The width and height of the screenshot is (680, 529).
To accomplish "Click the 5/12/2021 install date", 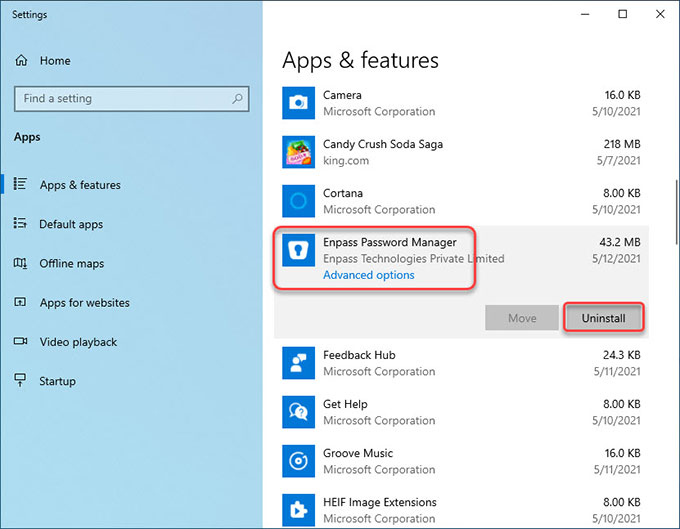I will (x=616, y=259).
